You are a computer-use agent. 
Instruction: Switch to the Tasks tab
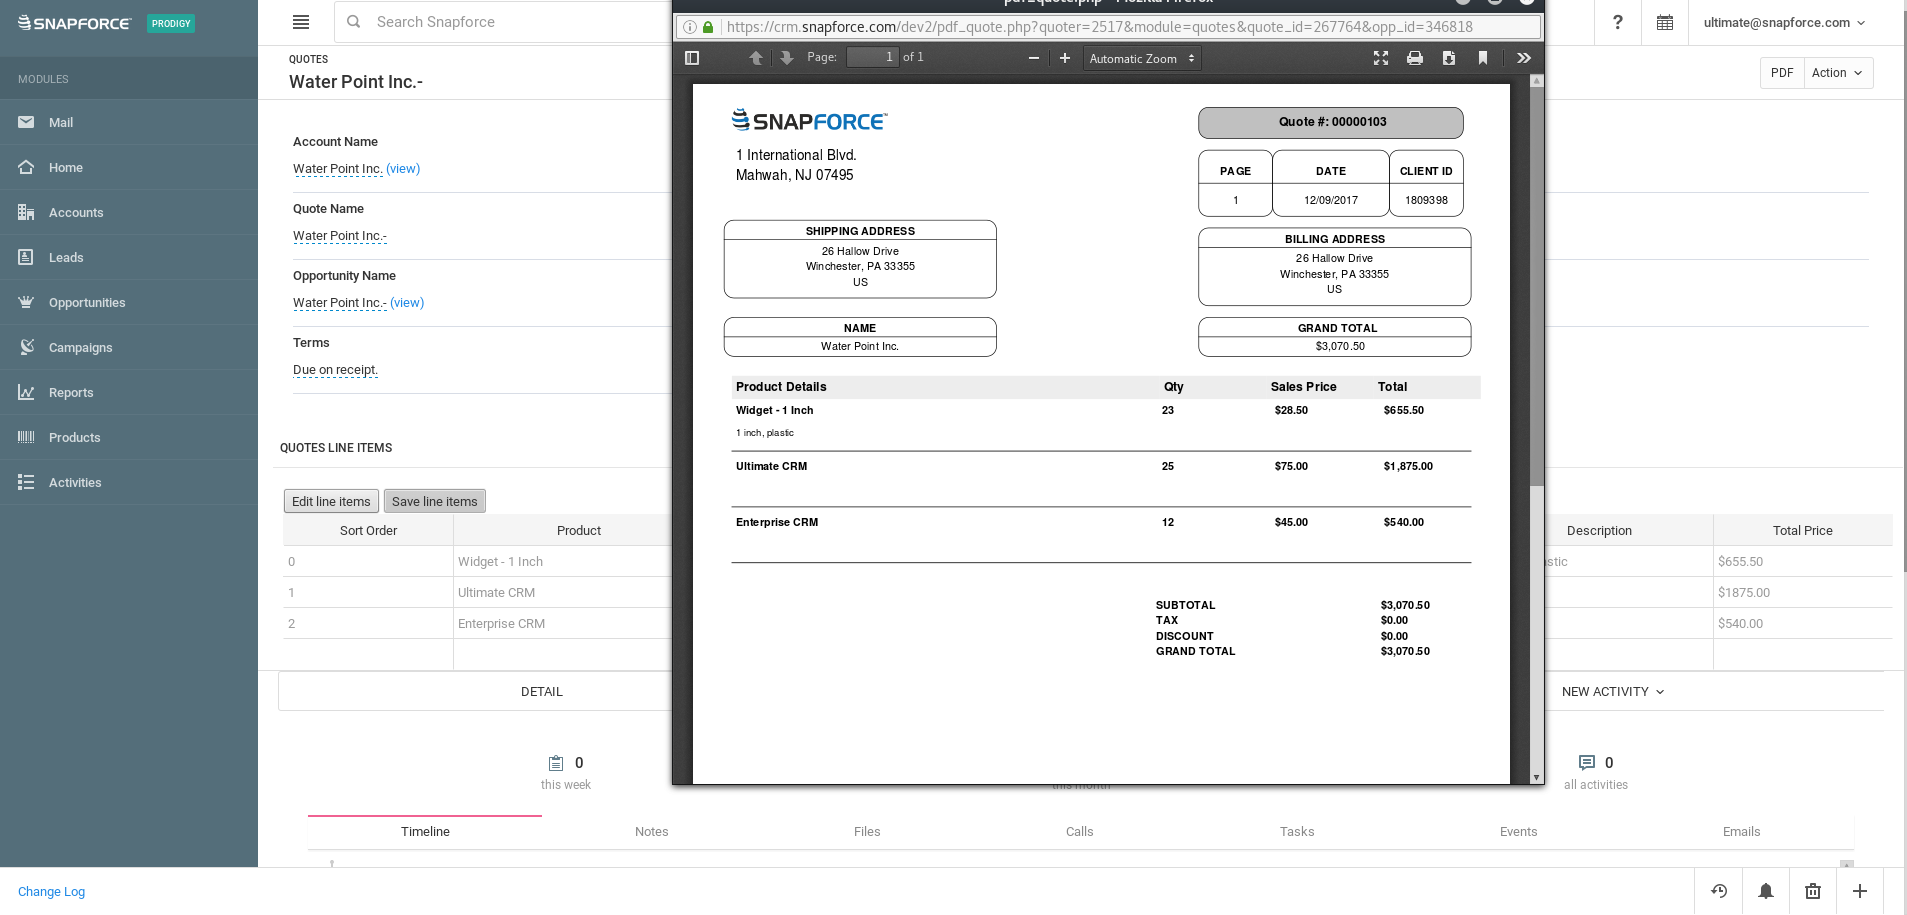[1297, 832]
